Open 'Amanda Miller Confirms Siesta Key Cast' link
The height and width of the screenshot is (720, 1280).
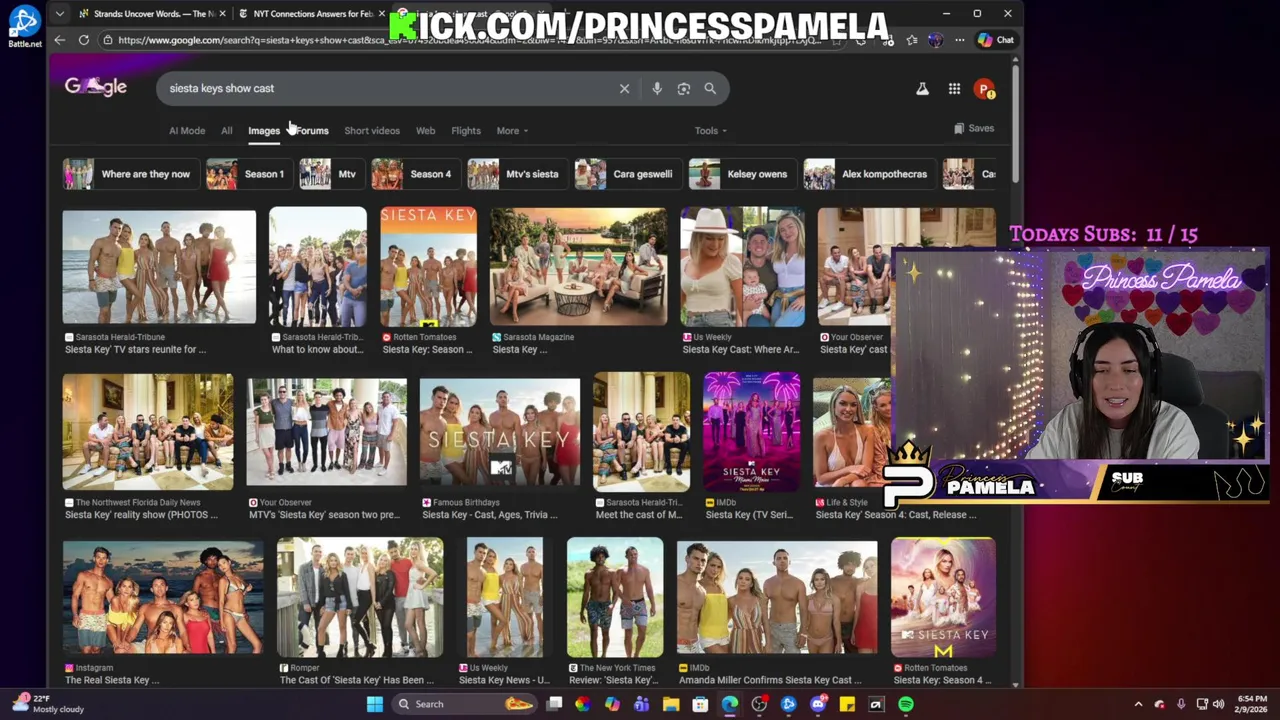pos(770,680)
